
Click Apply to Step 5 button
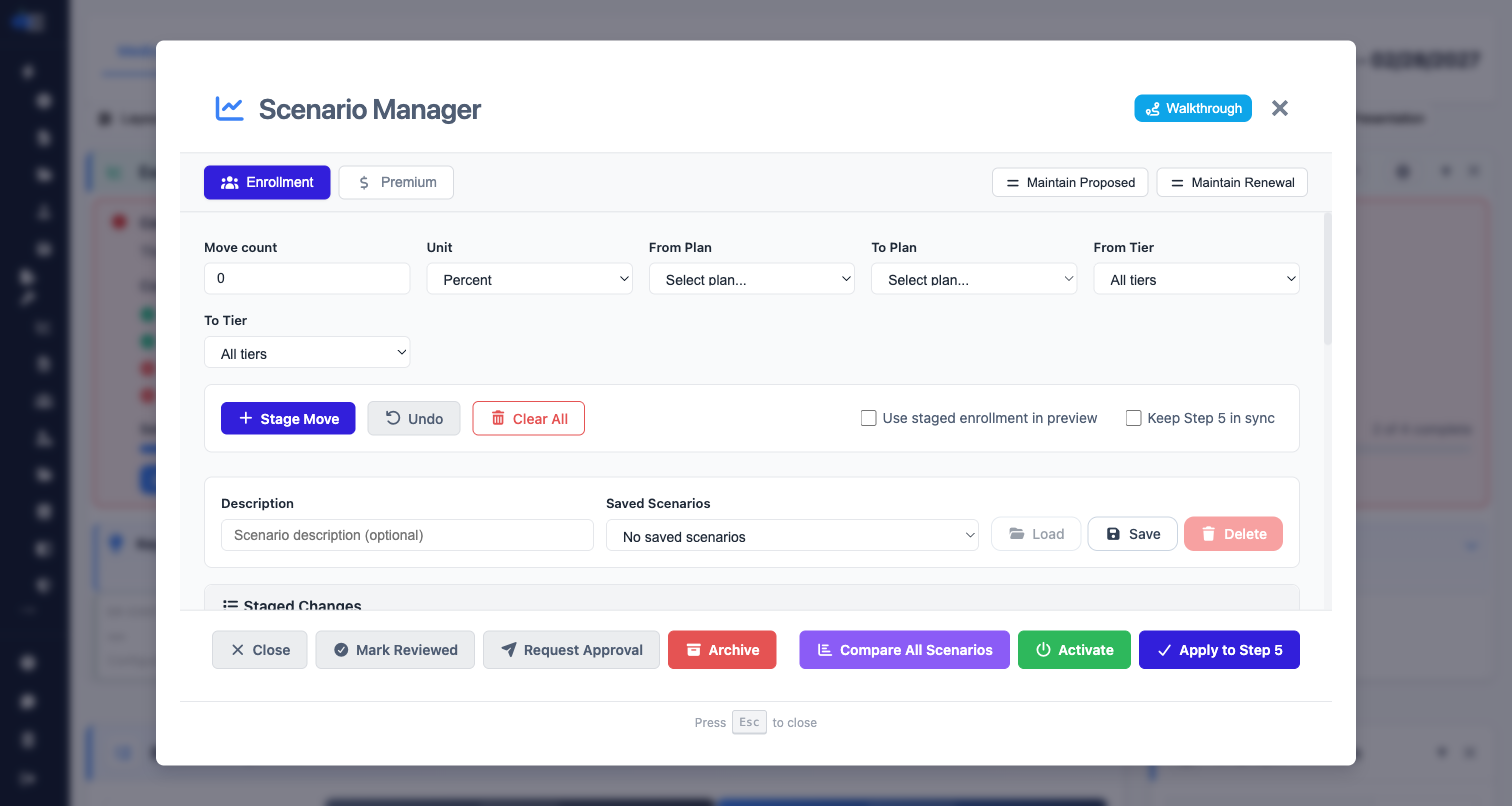1219,650
